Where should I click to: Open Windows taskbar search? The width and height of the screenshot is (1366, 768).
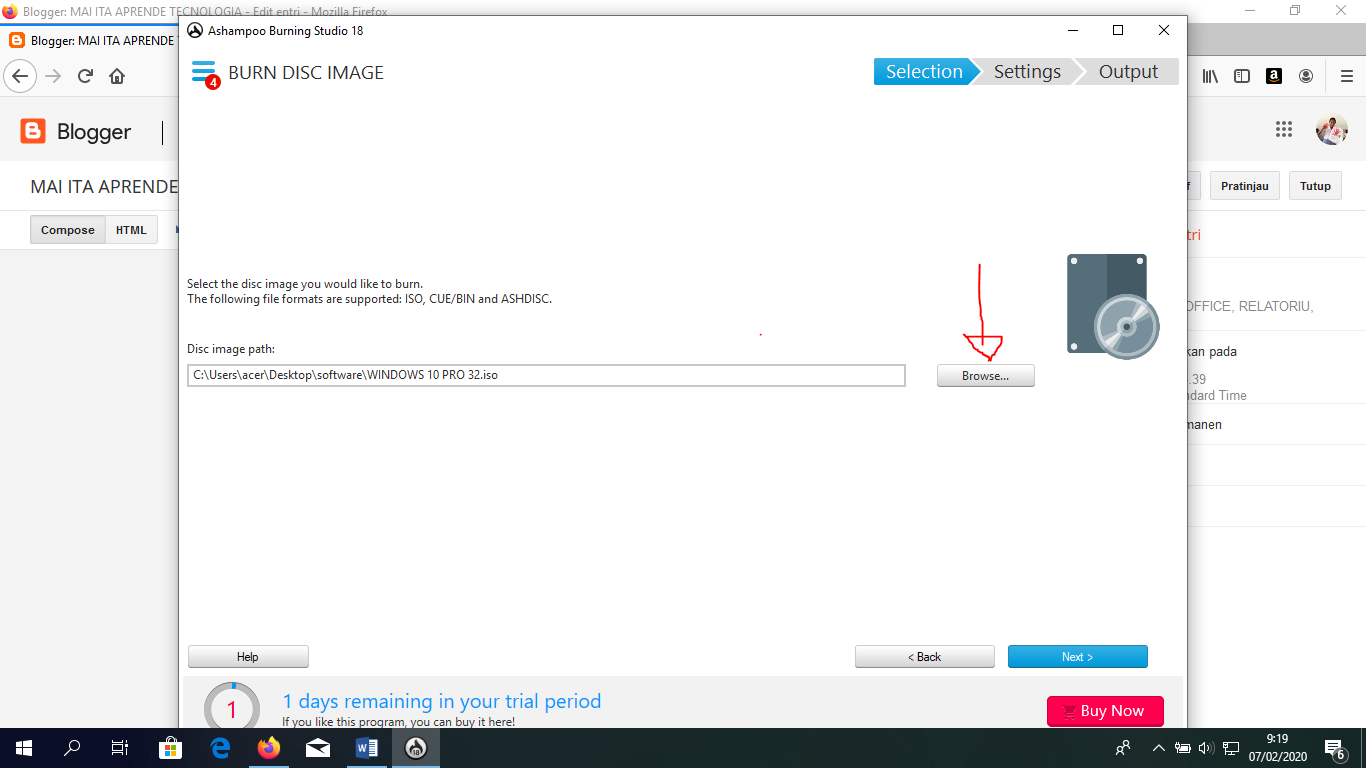coord(72,748)
